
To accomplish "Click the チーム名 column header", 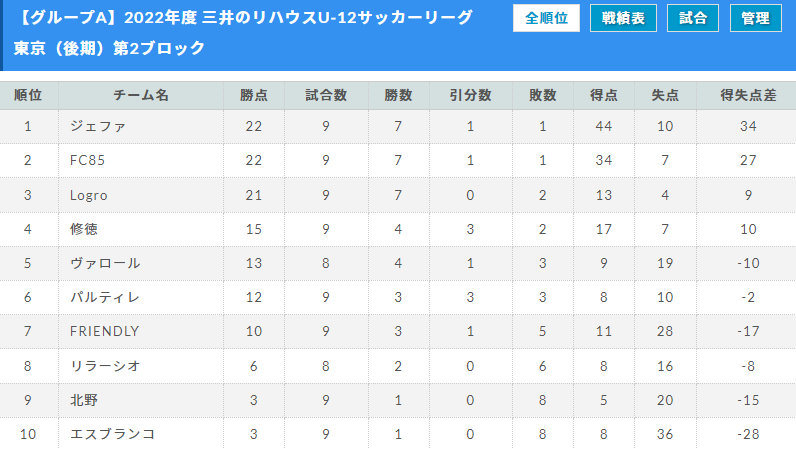I will coord(141,95).
